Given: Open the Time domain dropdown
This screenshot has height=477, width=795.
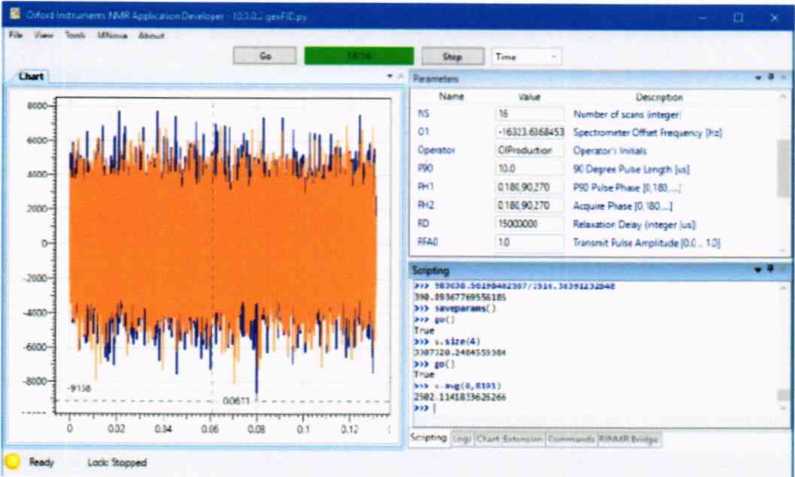Looking at the screenshot, I should point(526,57).
